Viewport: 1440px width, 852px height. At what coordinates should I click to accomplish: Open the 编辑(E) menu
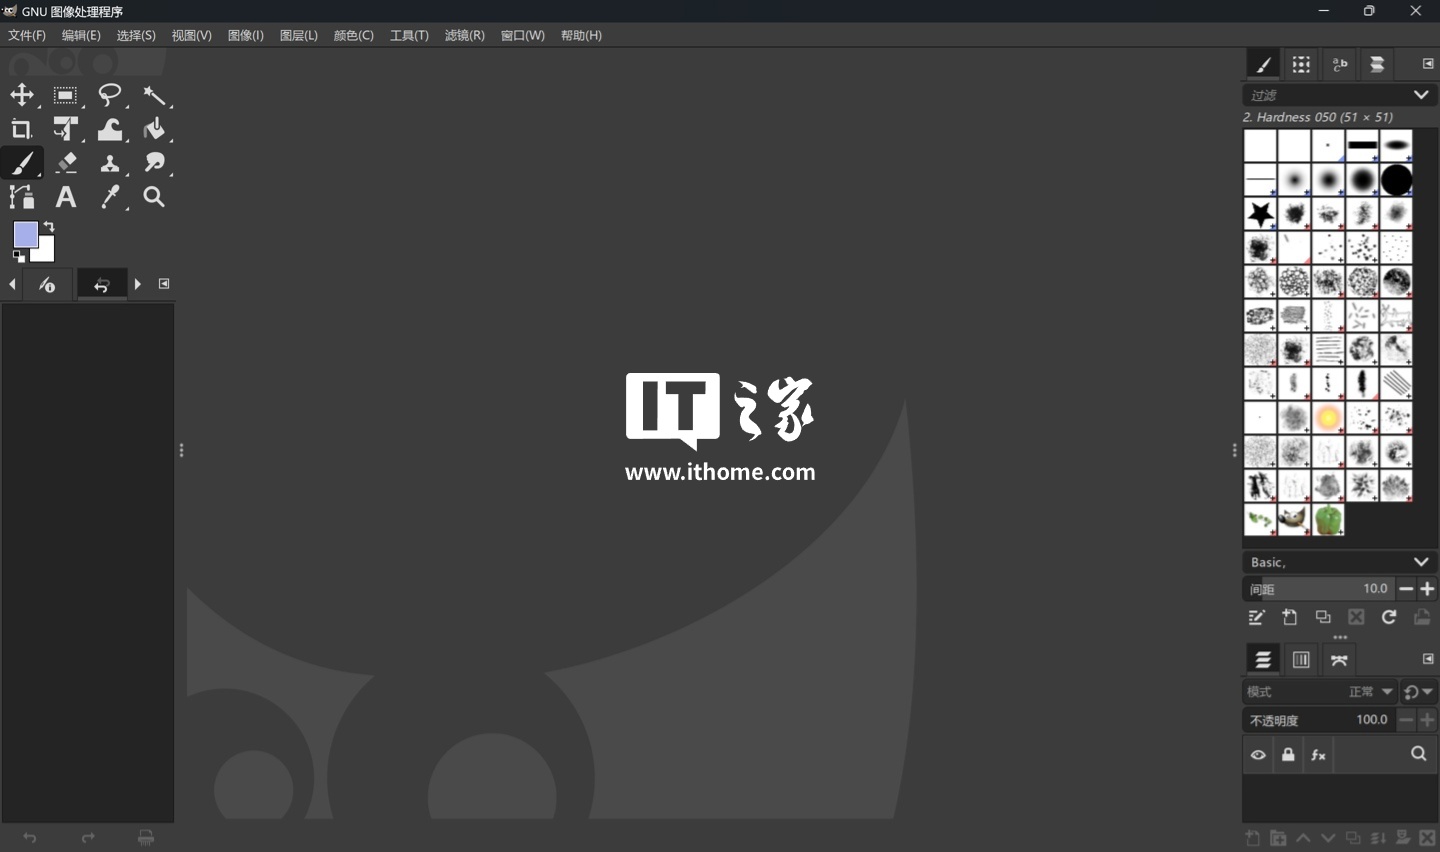pyautogui.click(x=81, y=35)
